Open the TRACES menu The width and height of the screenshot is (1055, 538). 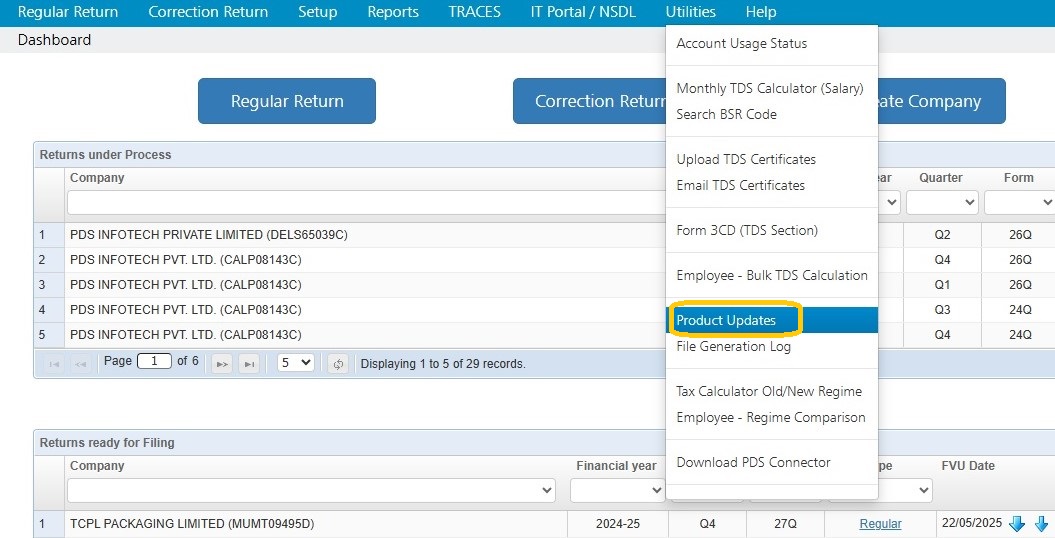474,12
